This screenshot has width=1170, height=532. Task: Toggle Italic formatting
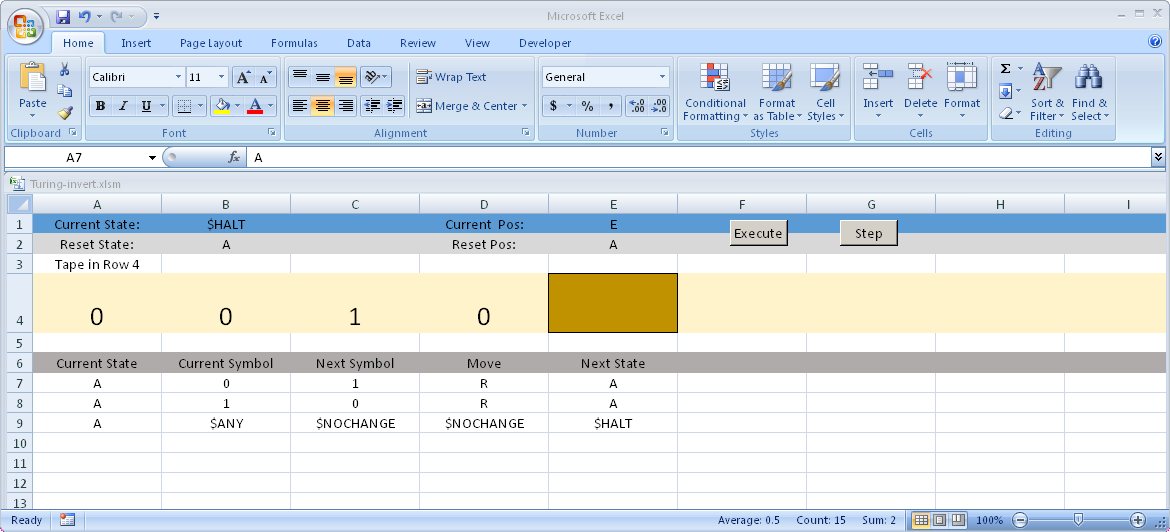123,106
